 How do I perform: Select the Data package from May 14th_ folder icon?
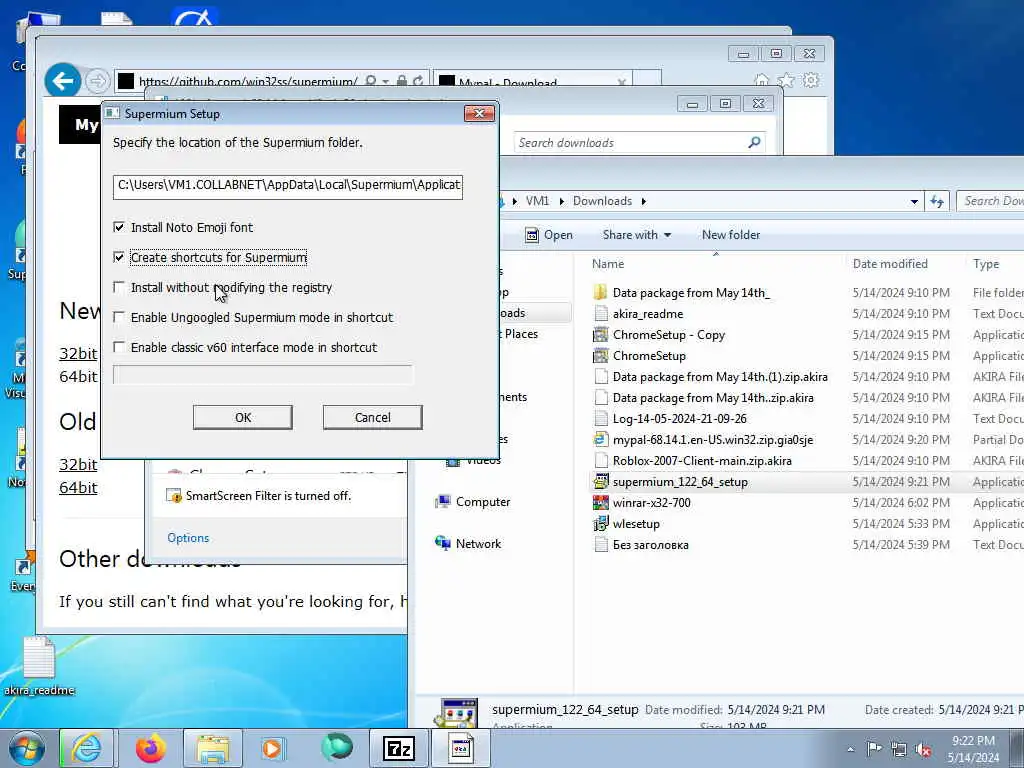coord(600,293)
